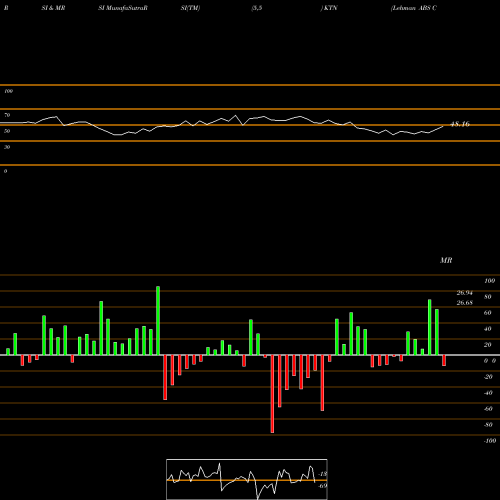Click the 'MR' panel label

tap(446, 260)
